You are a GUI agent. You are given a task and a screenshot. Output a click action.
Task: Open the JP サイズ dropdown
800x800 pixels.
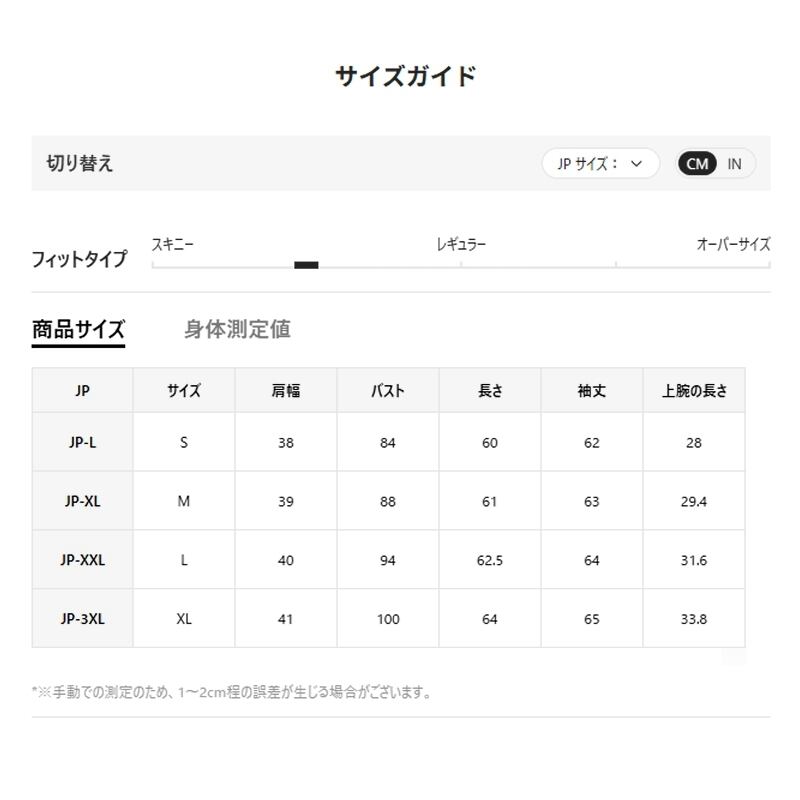point(601,164)
